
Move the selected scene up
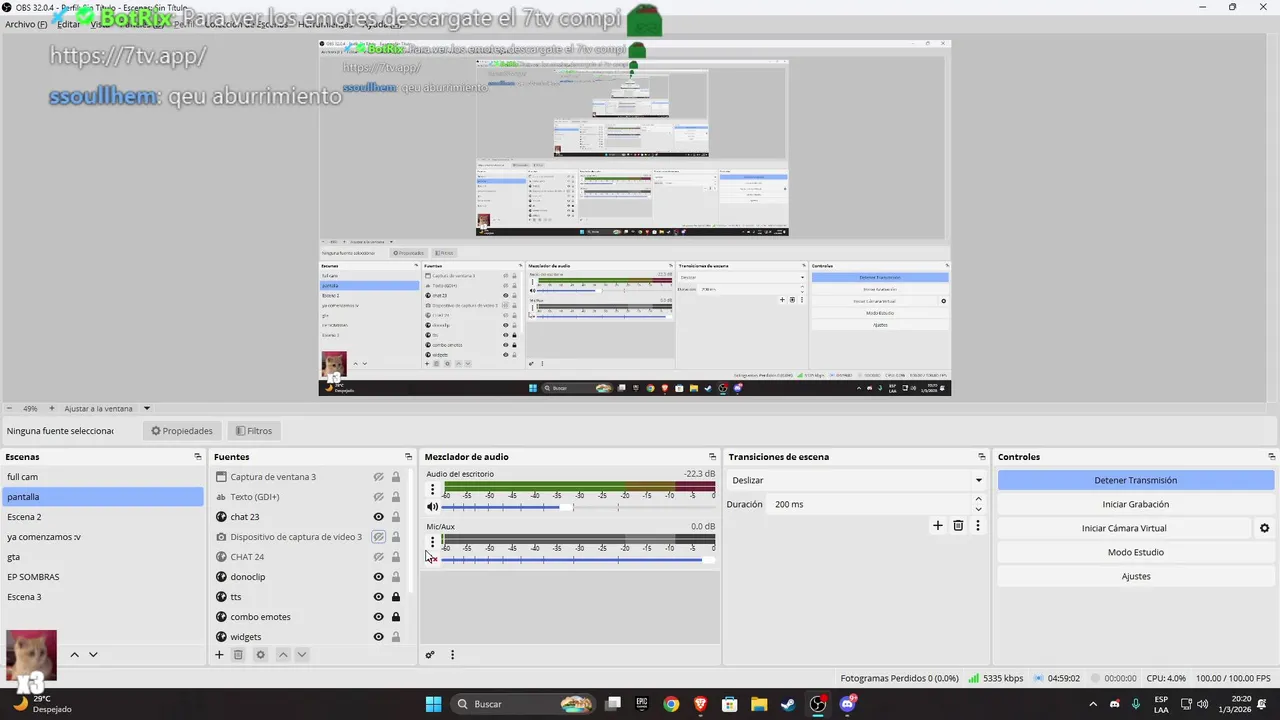tap(74, 655)
